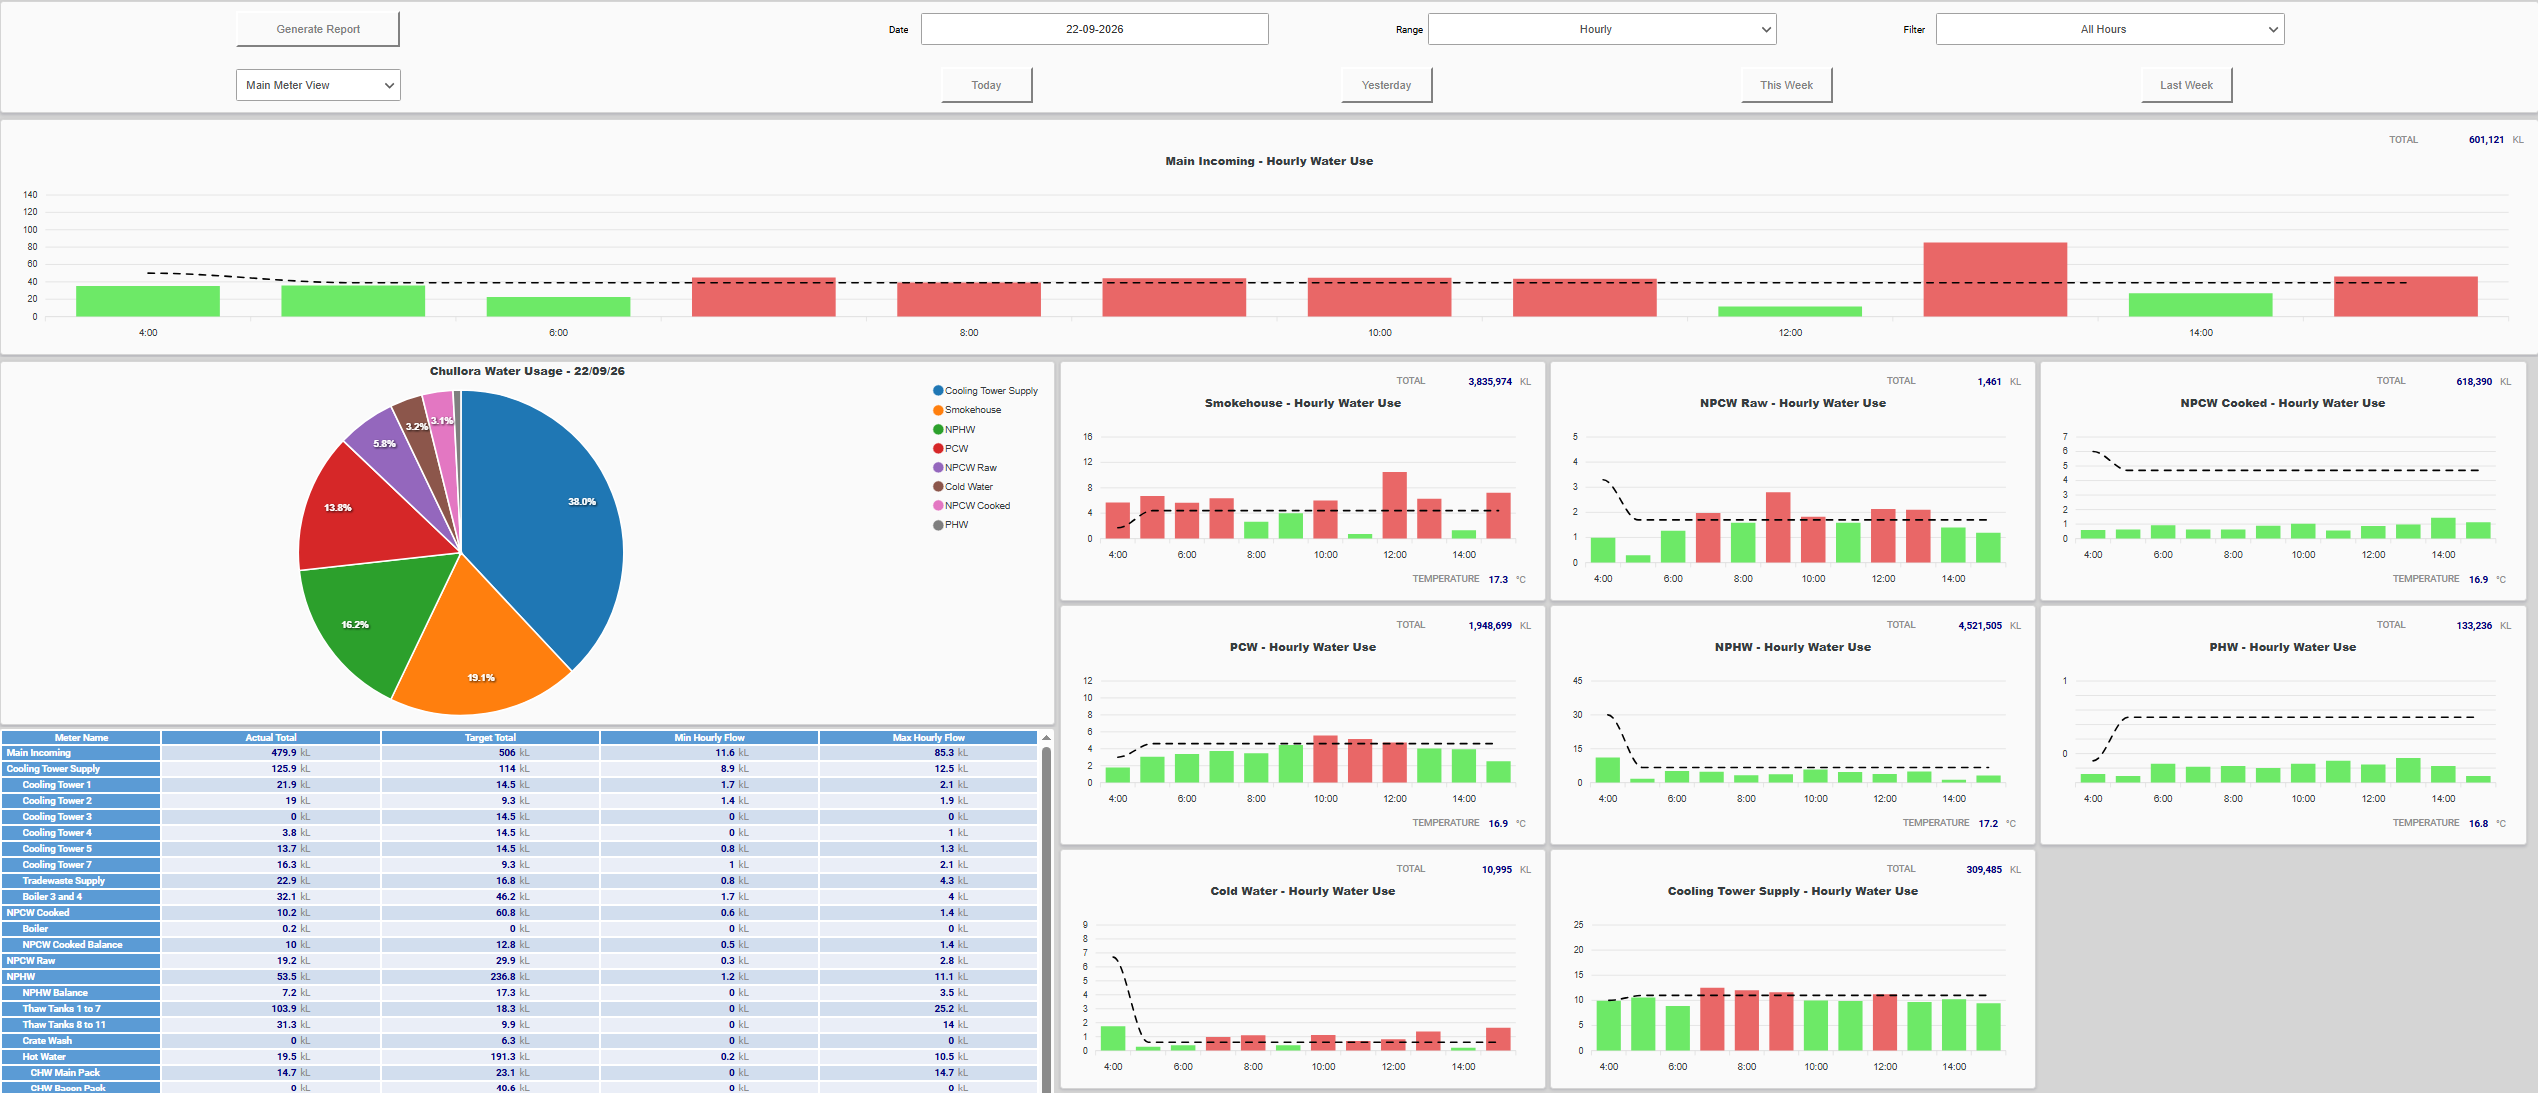Select the Cooling Tower 5 table row
Image resolution: width=2538 pixels, height=1093 pixels.
[519, 849]
